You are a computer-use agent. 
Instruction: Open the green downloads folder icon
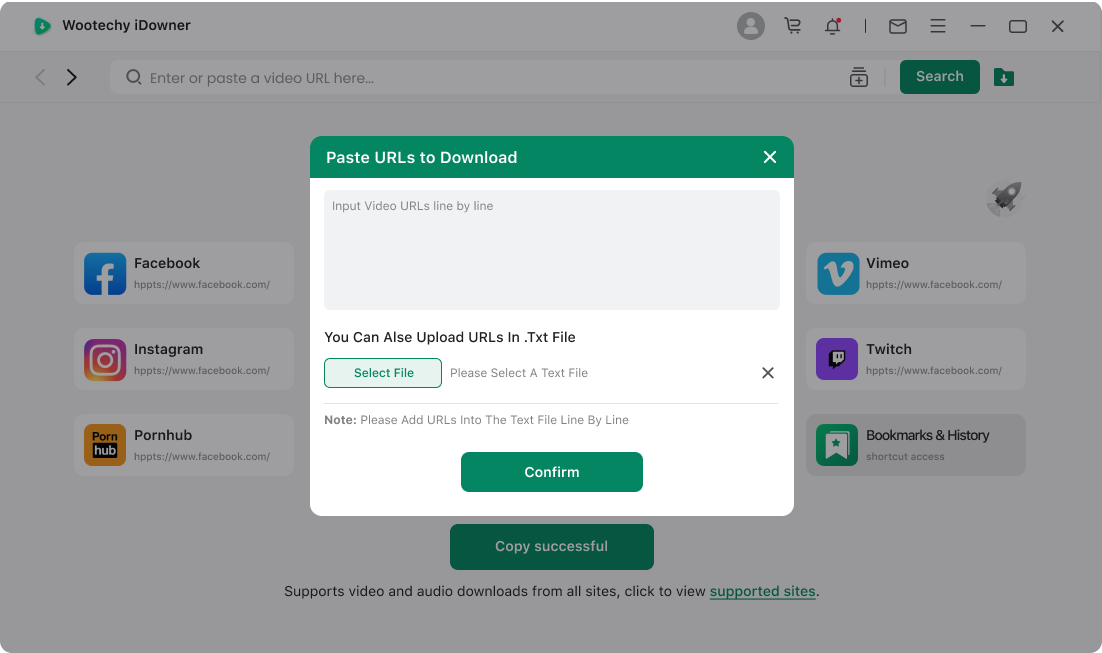click(x=1004, y=77)
